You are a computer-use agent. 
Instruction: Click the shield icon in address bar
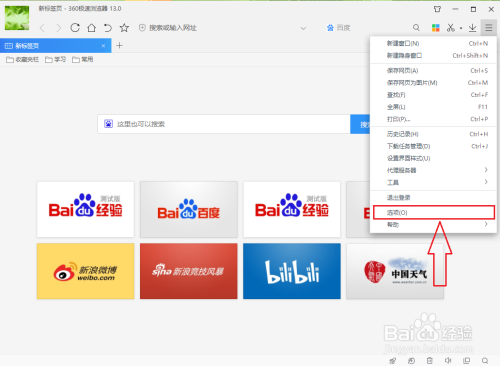point(142,28)
